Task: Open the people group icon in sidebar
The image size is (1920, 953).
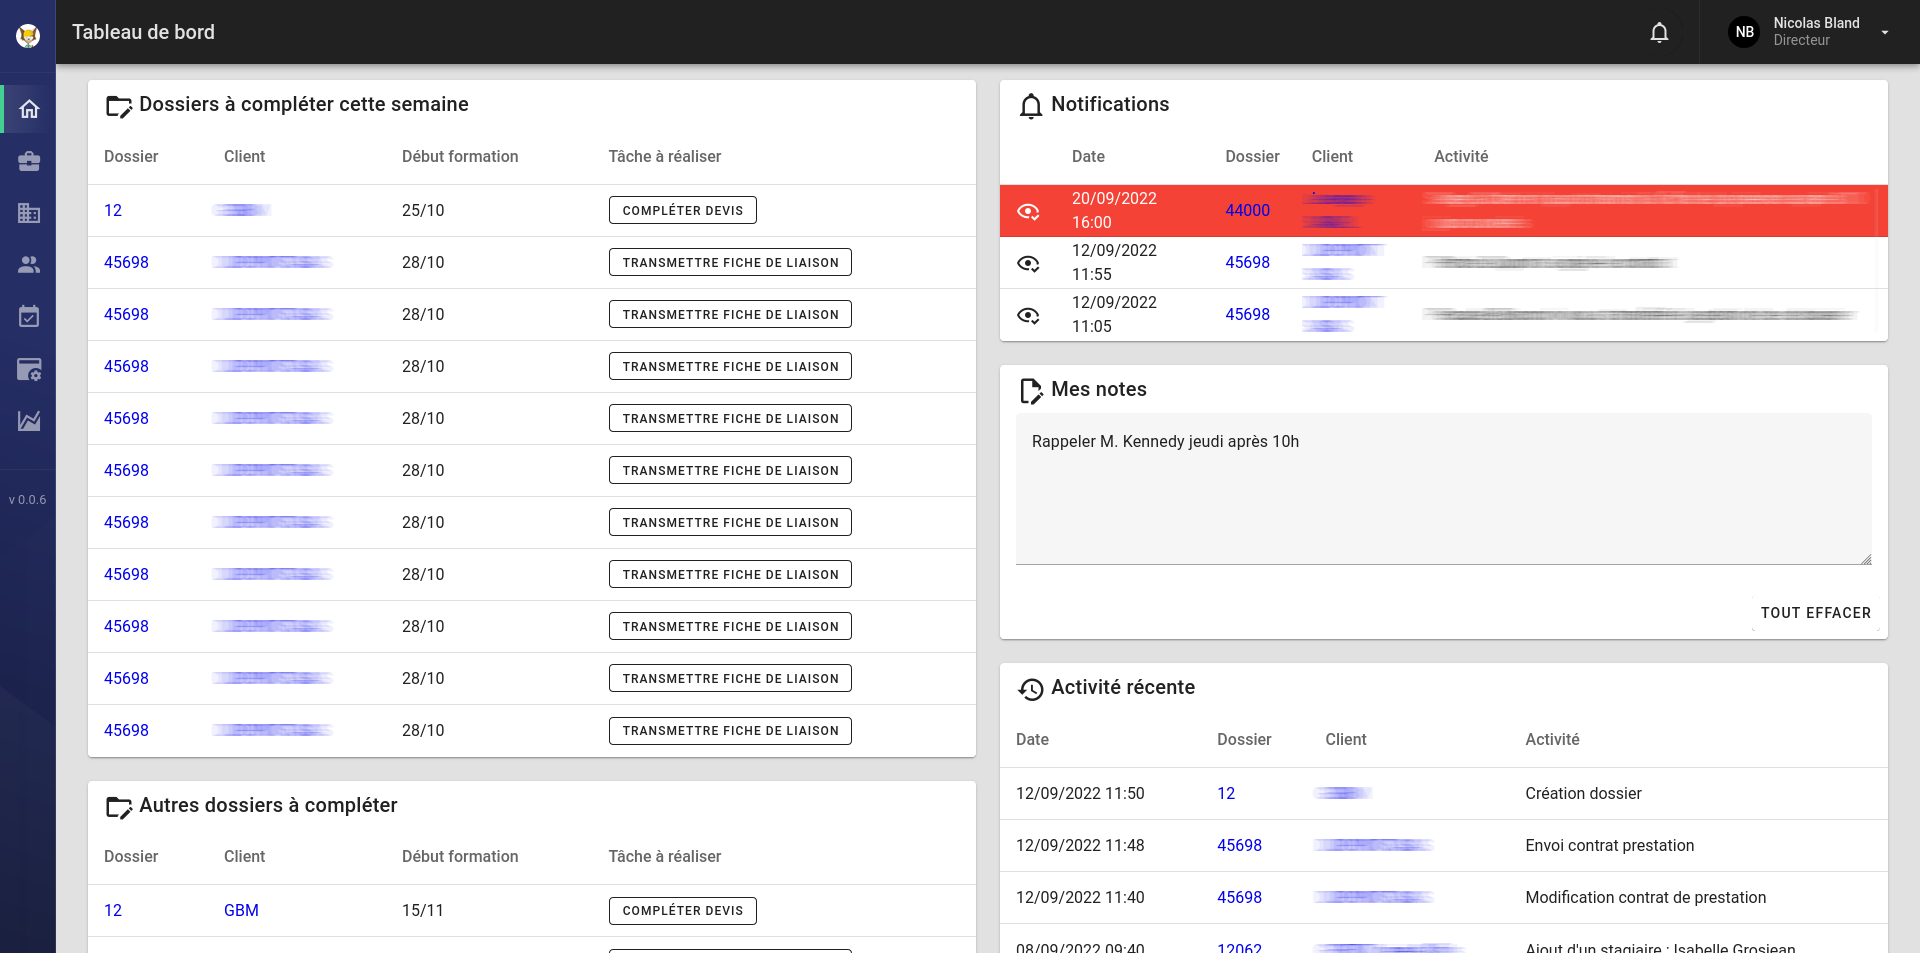Action: (29, 265)
